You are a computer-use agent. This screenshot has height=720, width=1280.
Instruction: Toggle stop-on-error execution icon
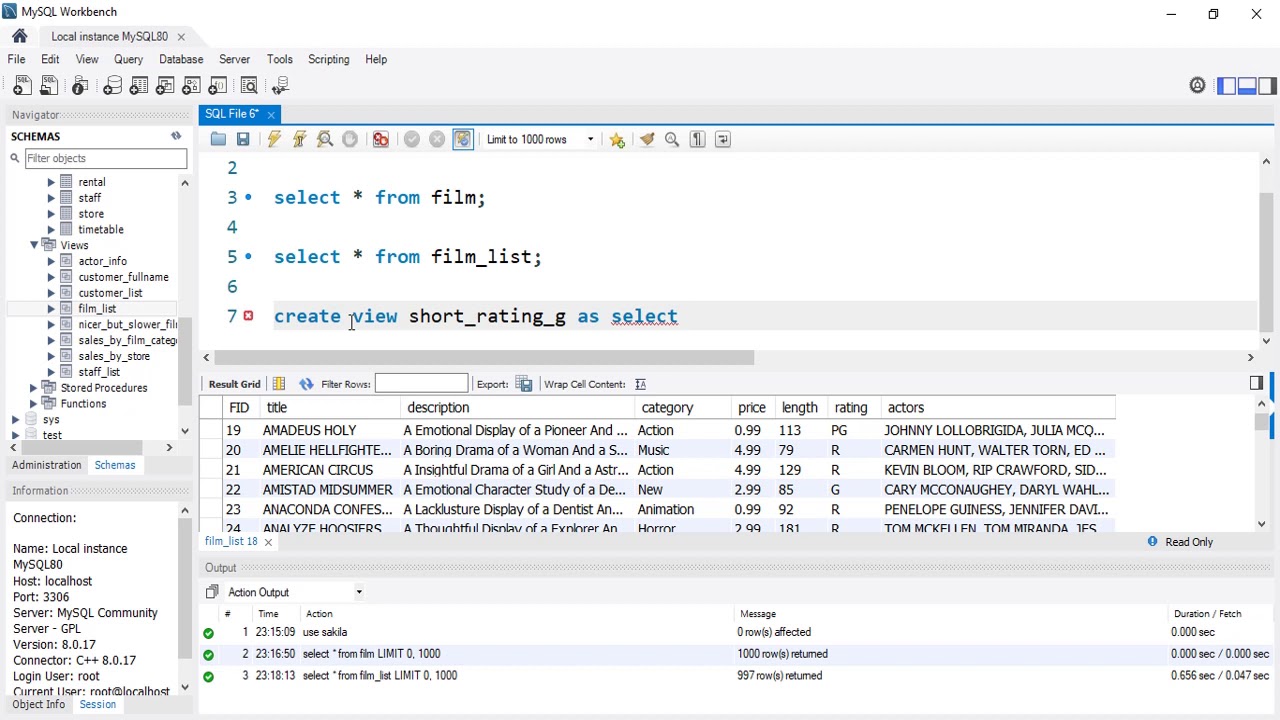tap(380, 139)
